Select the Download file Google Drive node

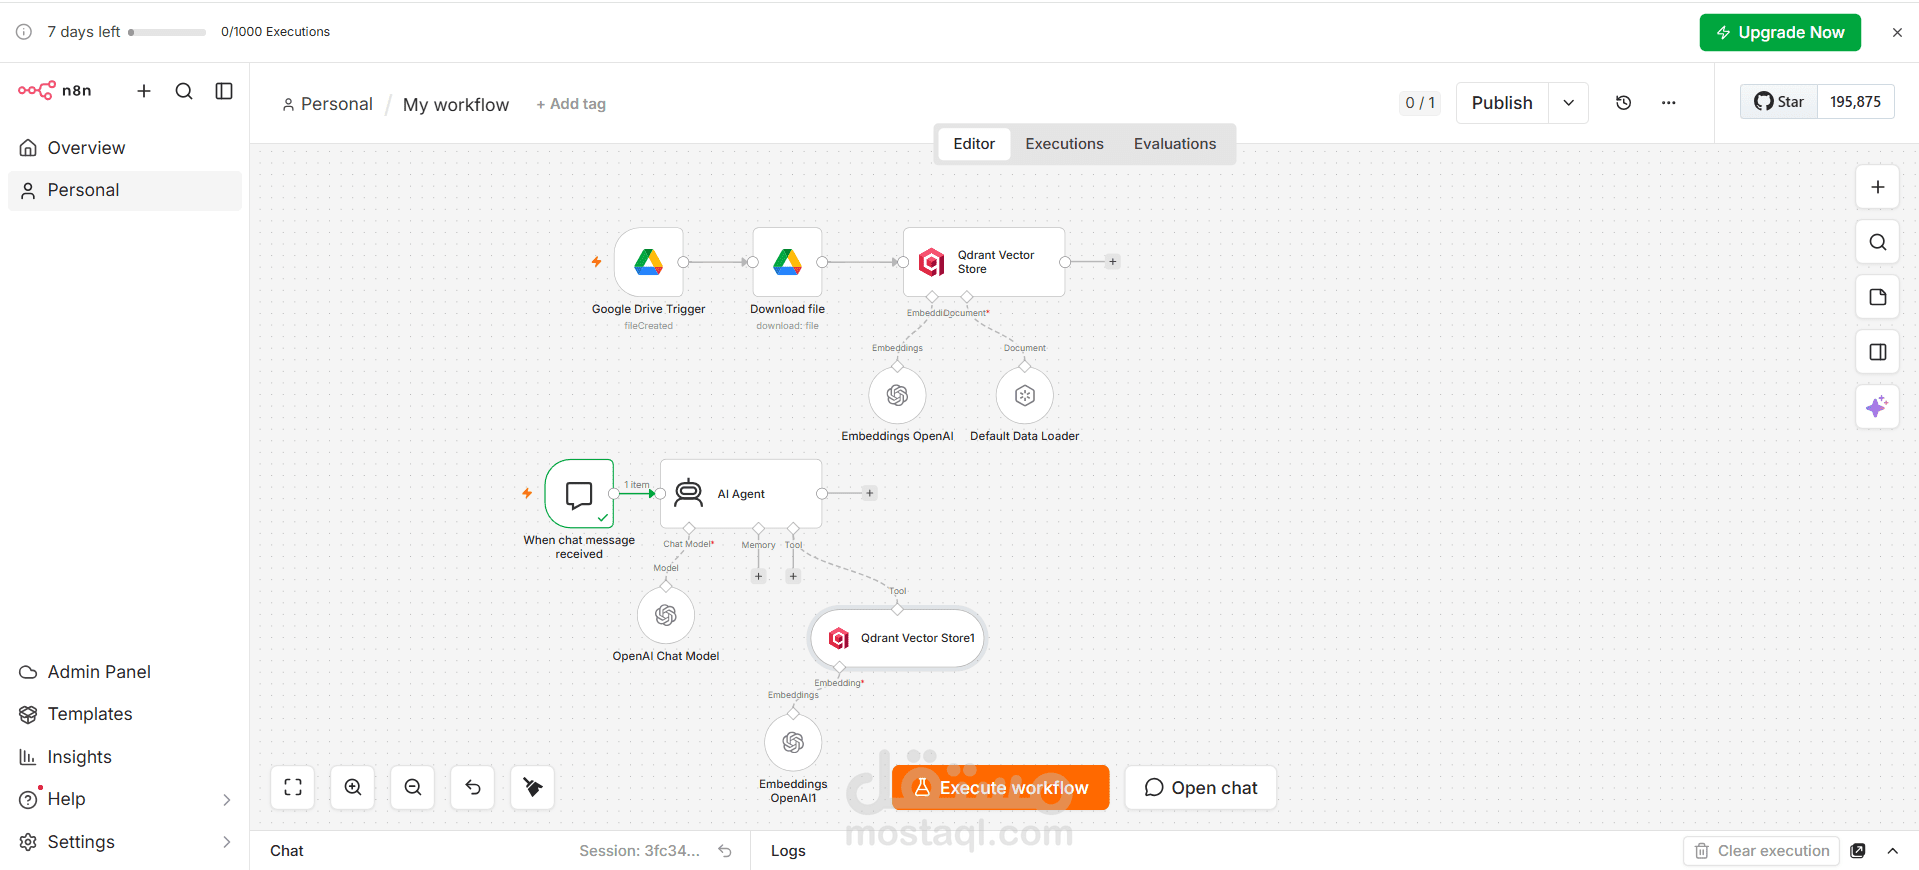788,262
